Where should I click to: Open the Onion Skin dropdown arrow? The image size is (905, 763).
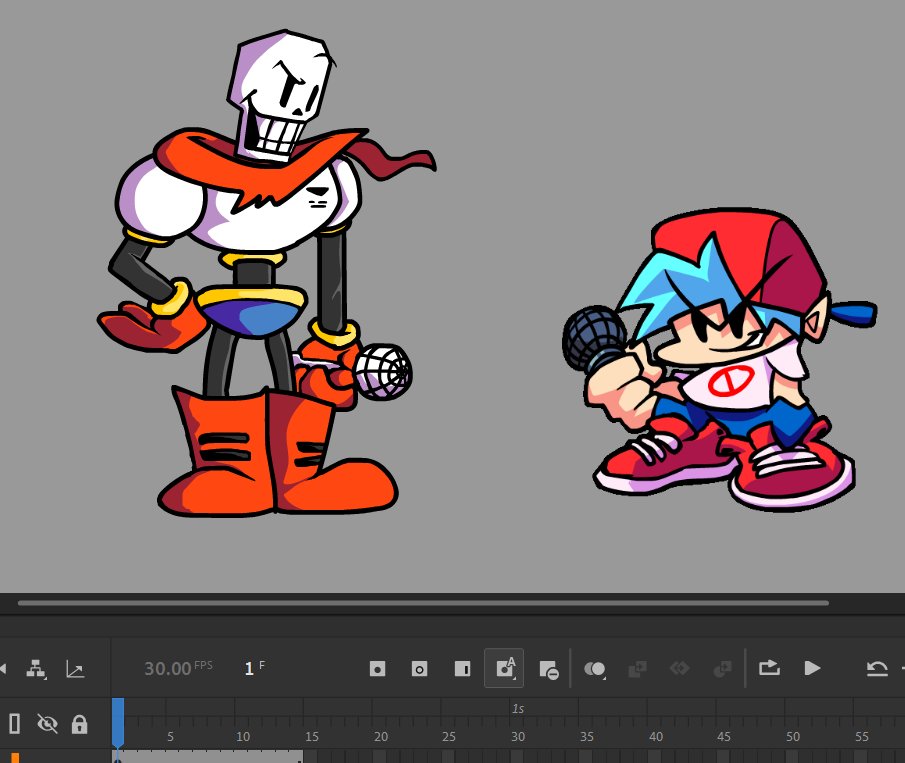coord(602,678)
